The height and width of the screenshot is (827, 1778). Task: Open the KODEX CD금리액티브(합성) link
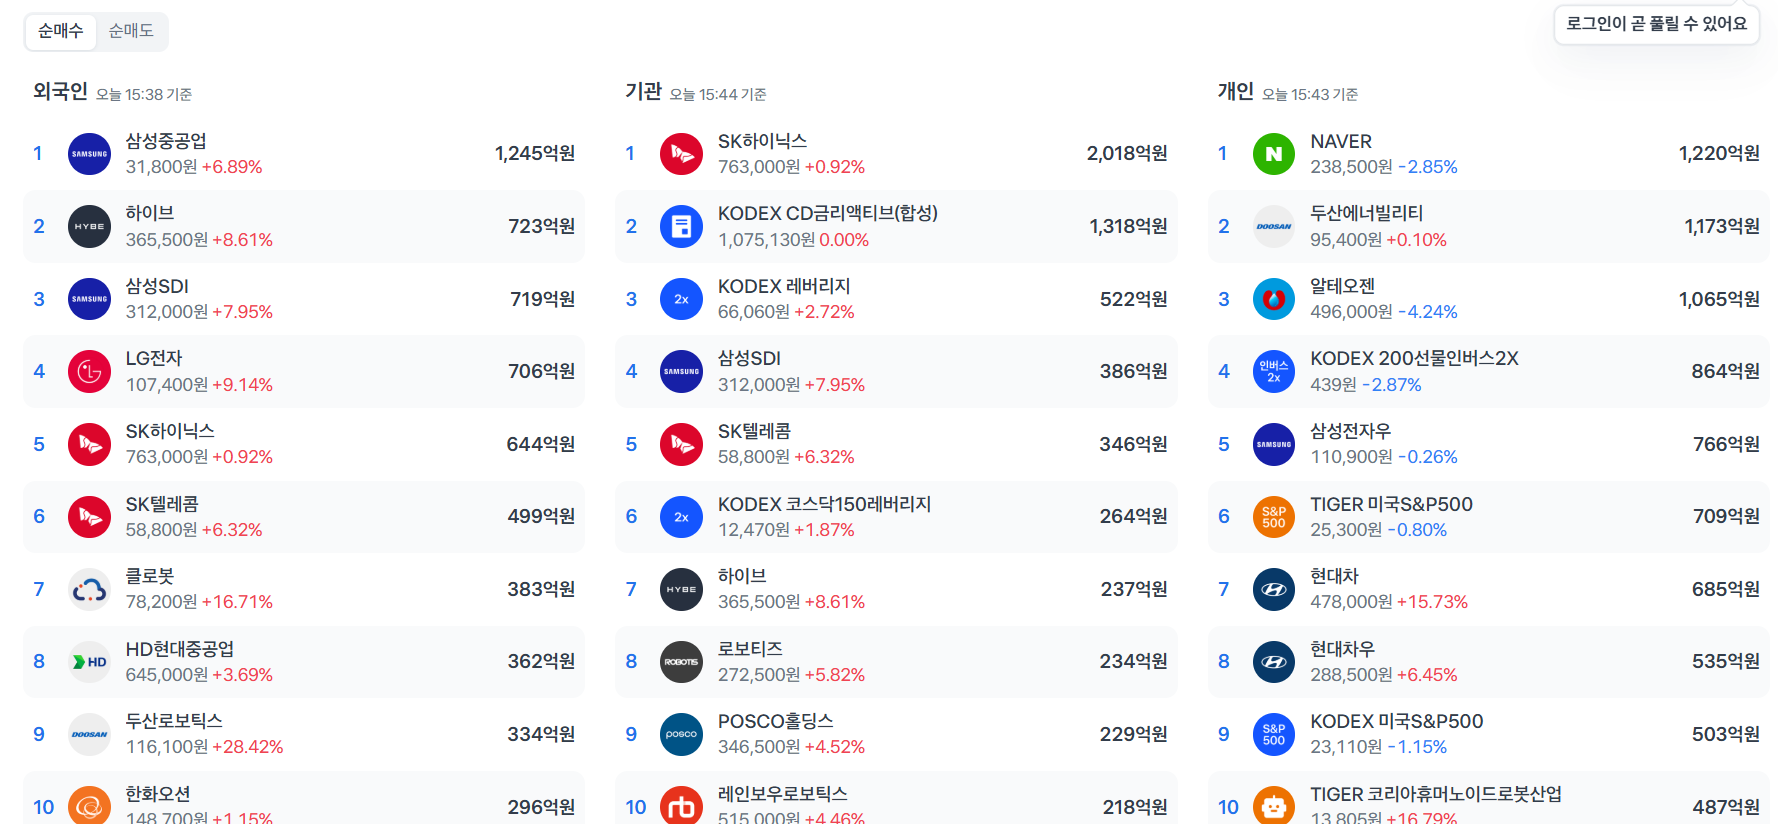click(x=827, y=214)
